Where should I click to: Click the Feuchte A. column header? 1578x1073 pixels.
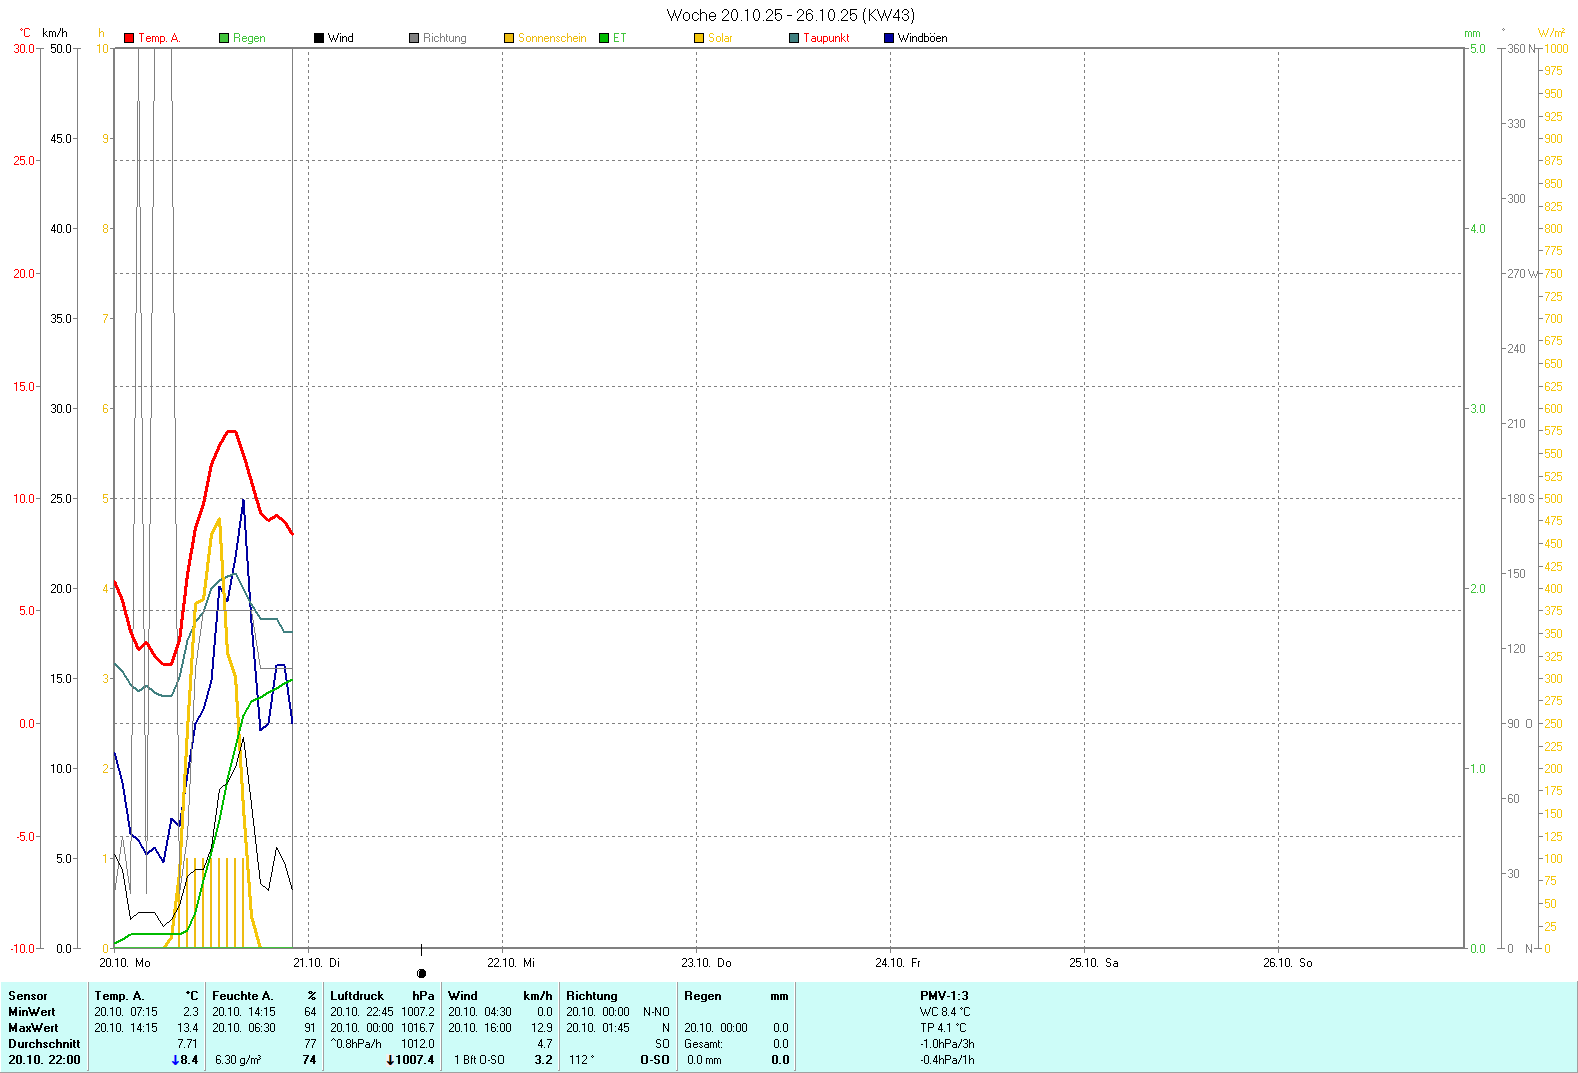(242, 996)
